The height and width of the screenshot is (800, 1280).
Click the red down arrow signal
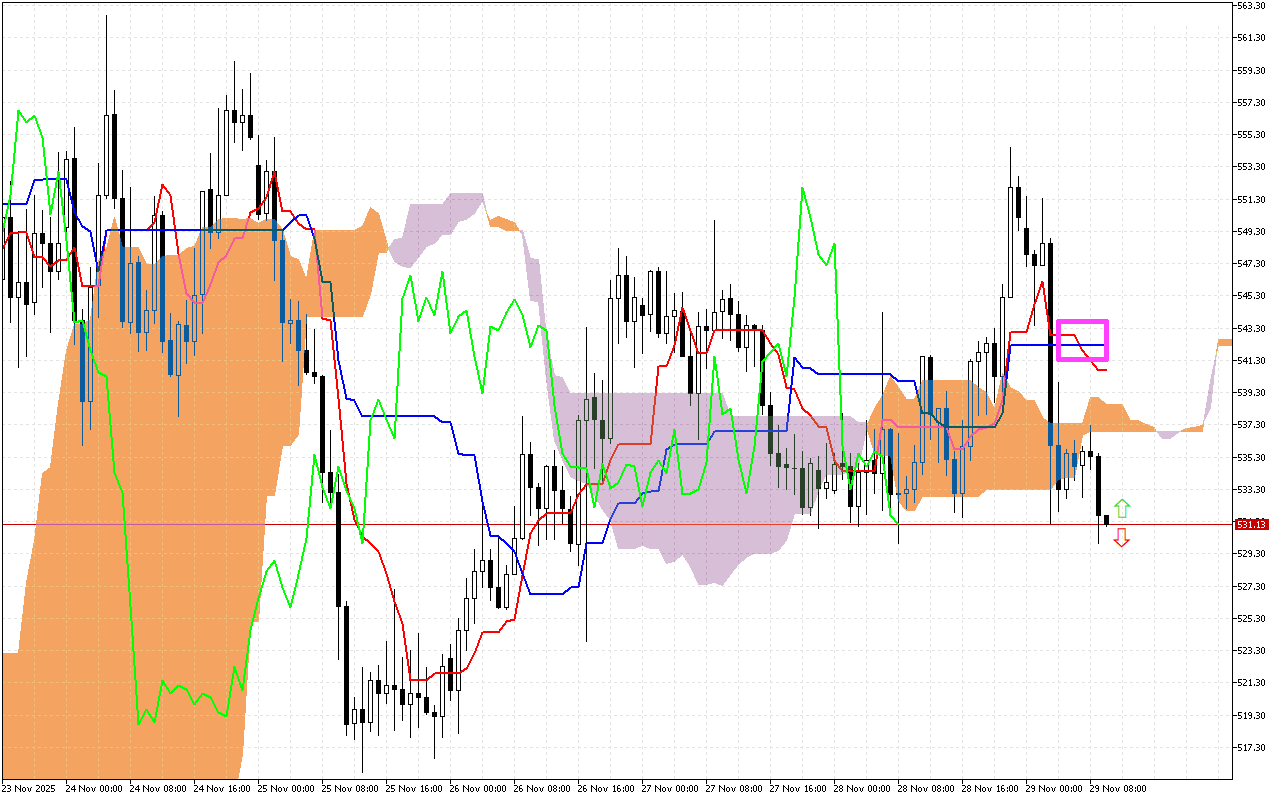(x=1122, y=538)
